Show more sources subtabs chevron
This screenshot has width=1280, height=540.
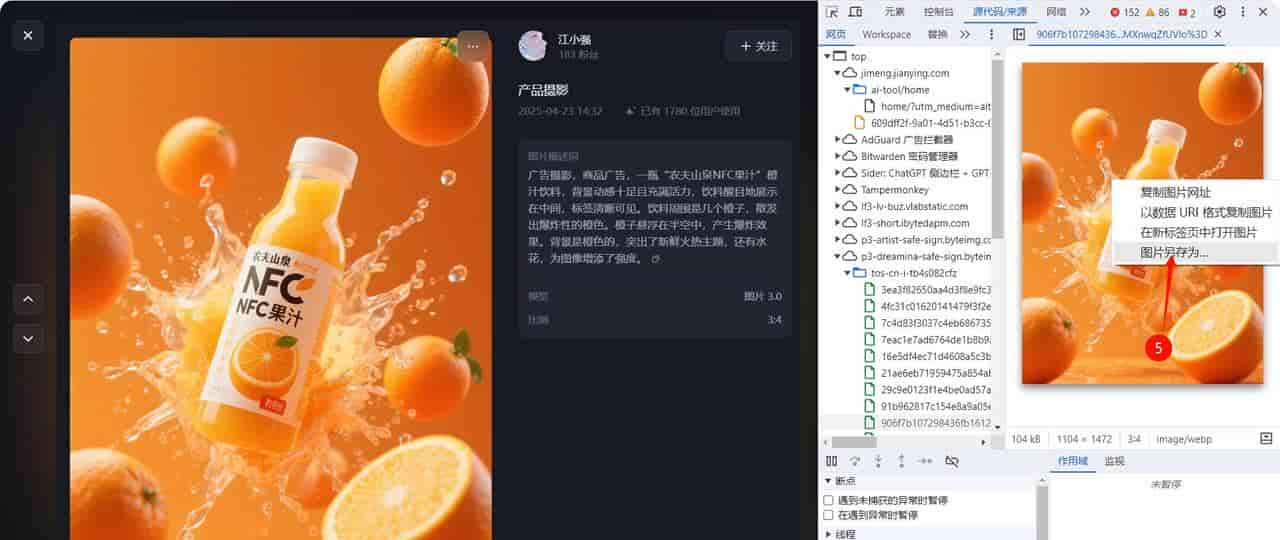click(x=965, y=34)
